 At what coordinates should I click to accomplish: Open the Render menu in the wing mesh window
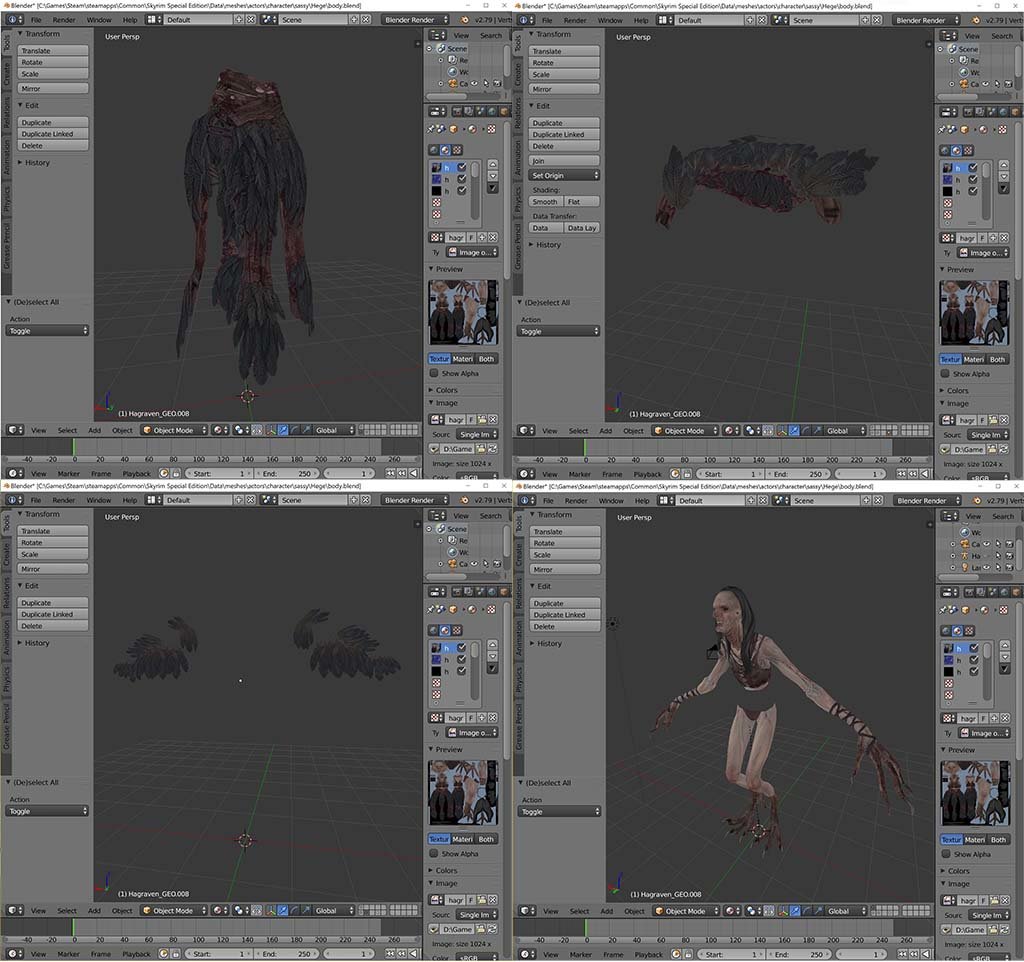575,20
